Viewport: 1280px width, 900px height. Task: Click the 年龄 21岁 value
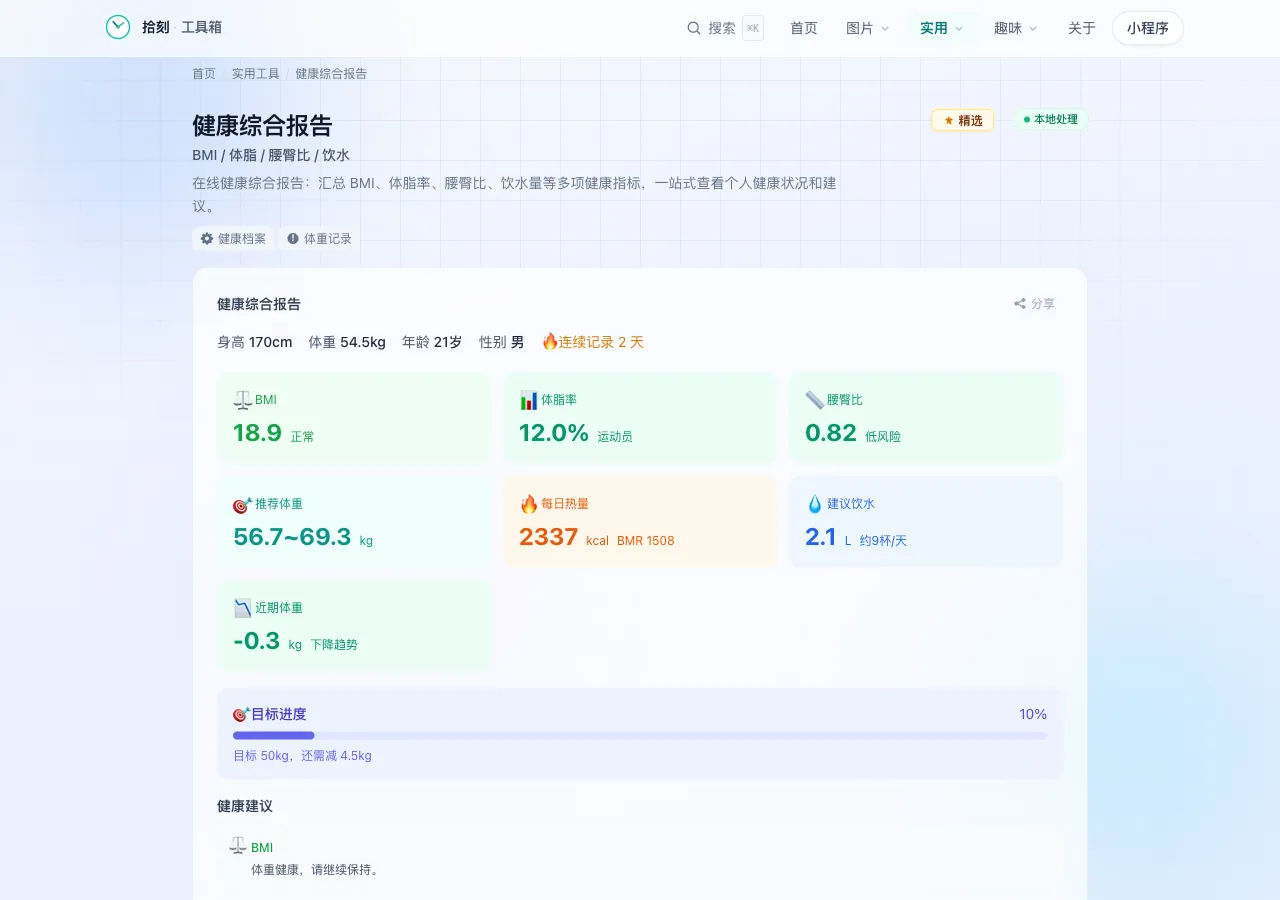tap(432, 342)
